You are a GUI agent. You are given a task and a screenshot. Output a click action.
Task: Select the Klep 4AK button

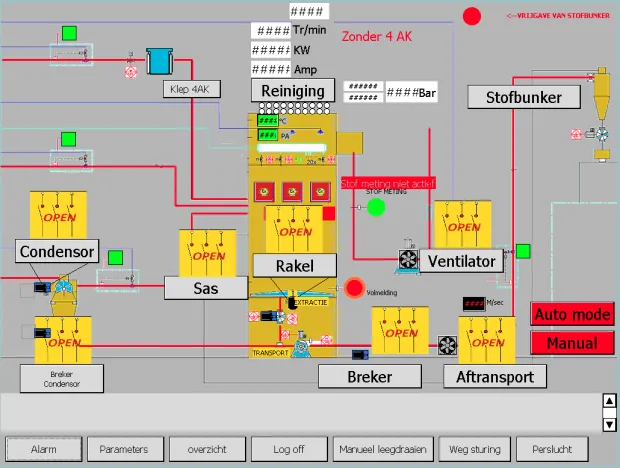tap(191, 89)
